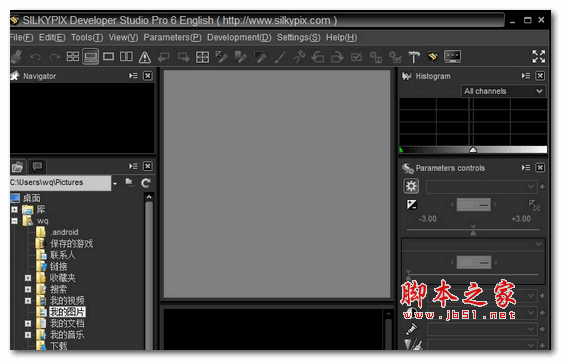Viewport: 562px width, 361px height.
Task: Open the All channels histogram dropdown
Action: 503,91
